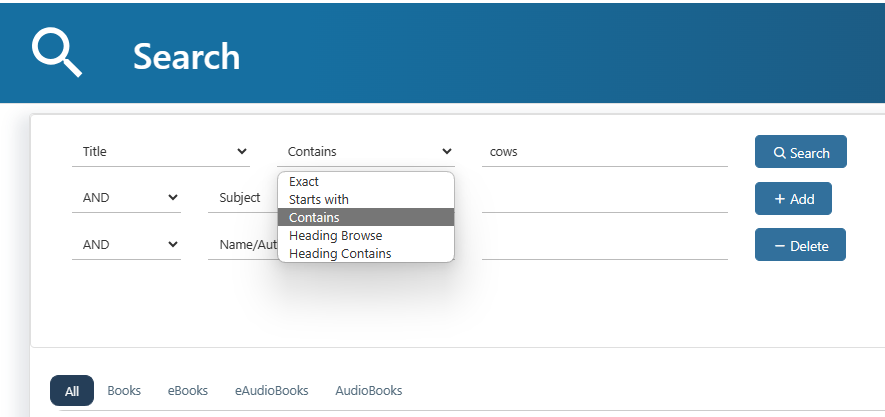Click the Search button with magnifier icon
885x417 pixels.
click(800, 152)
